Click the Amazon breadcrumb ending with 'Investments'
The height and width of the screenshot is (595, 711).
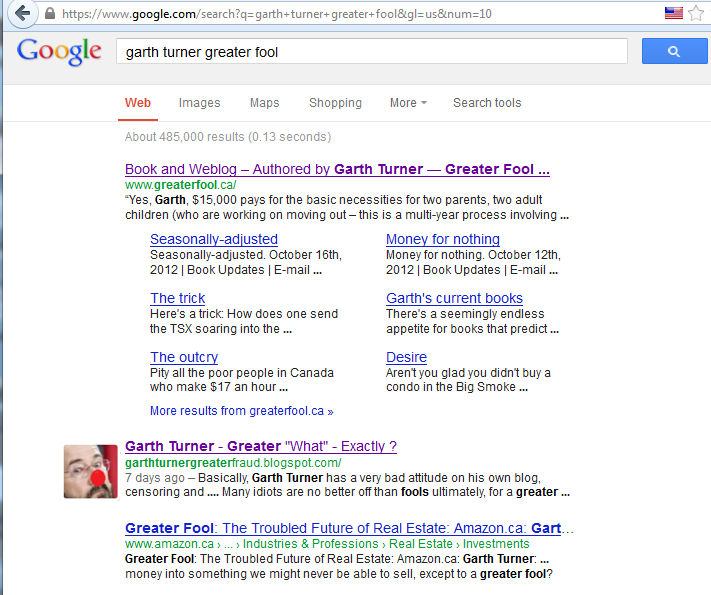(x=327, y=544)
